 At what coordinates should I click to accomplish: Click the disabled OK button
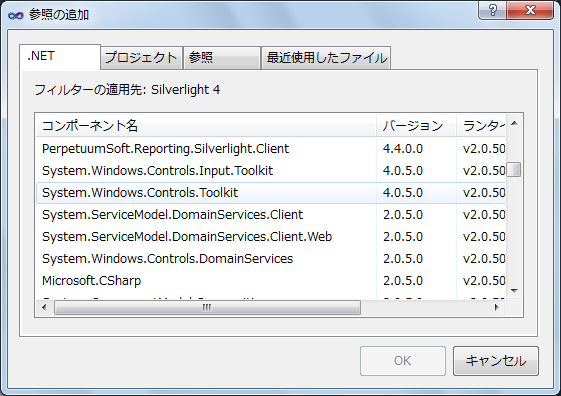403,361
